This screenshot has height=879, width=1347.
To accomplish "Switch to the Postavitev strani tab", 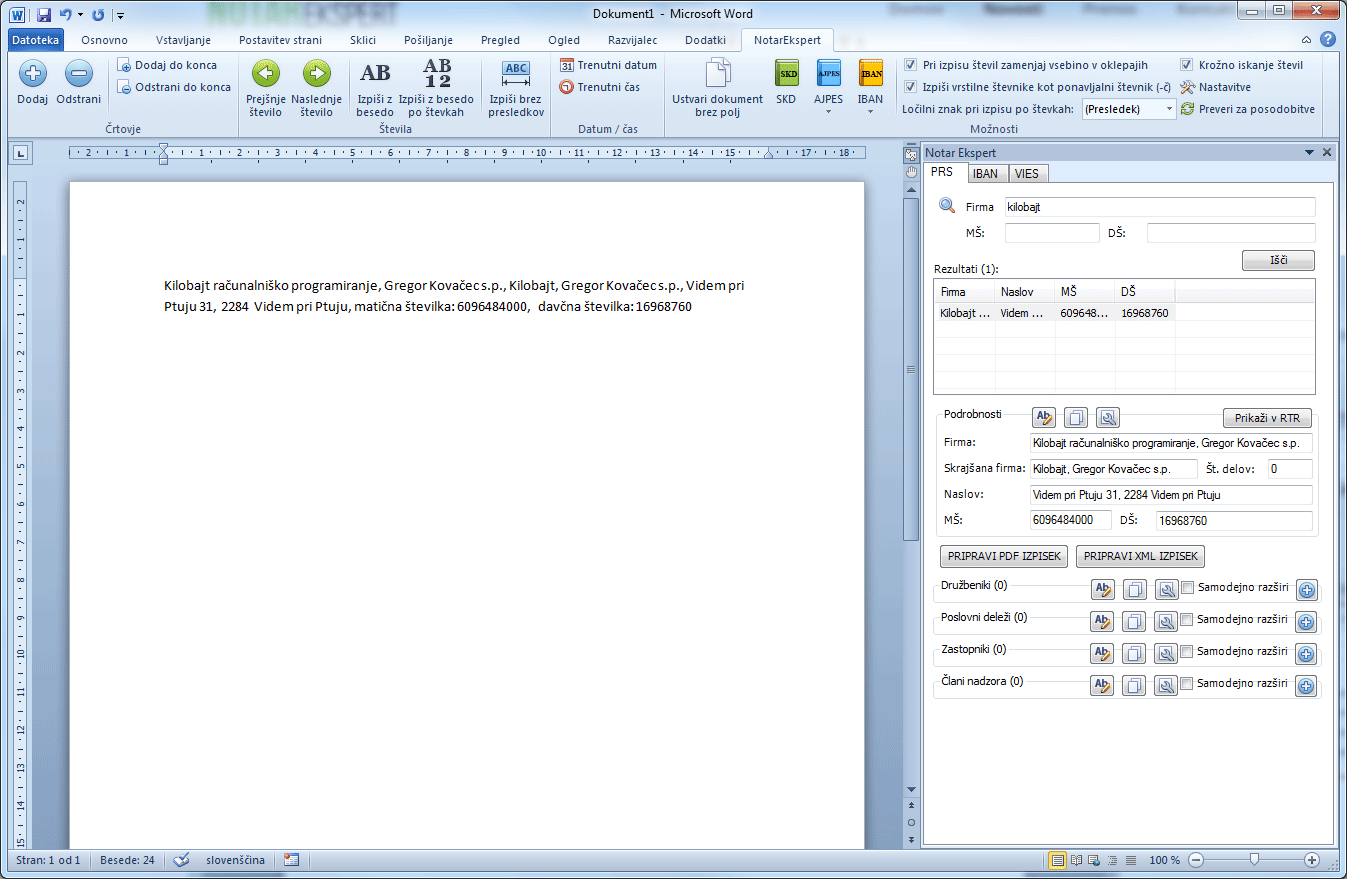I will (x=280, y=40).
